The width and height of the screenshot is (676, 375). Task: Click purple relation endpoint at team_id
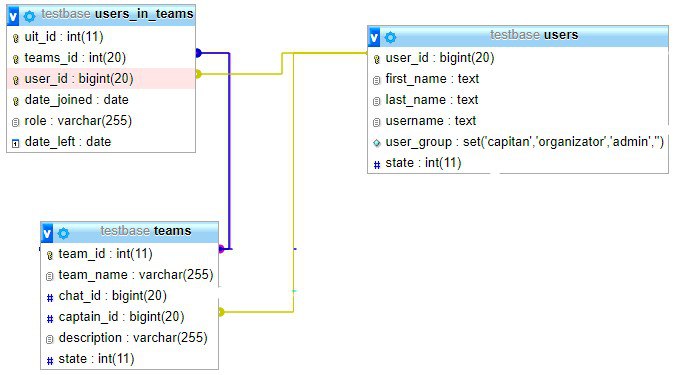pyautogui.click(x=221, y=249)
